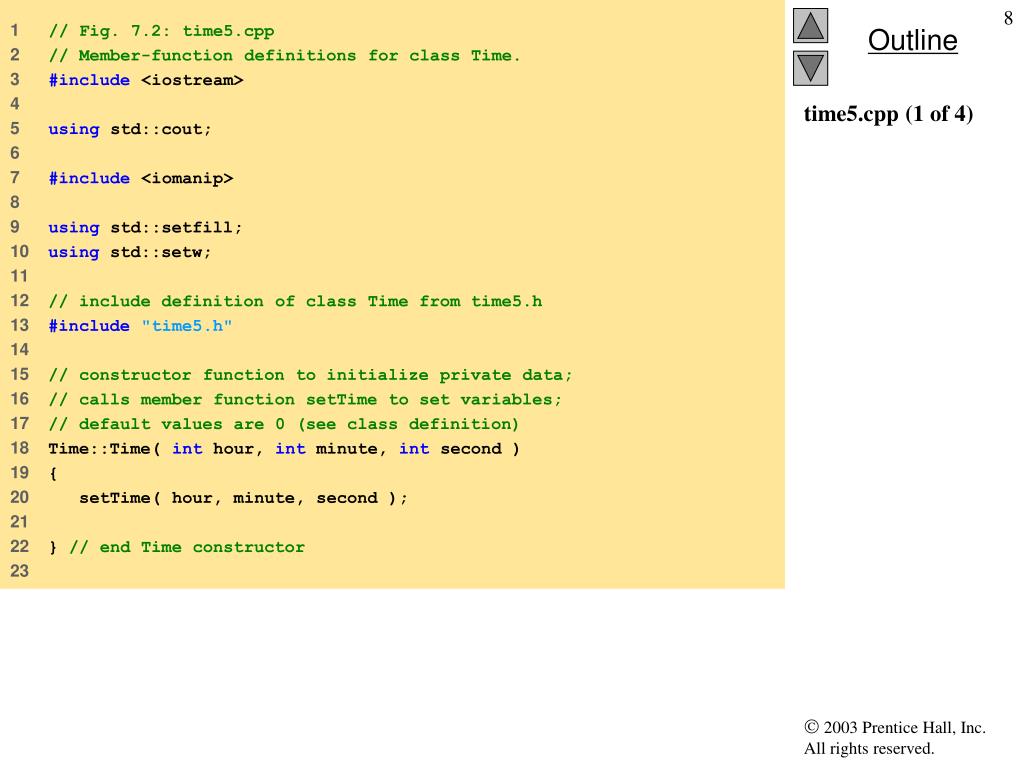Select the include definition of class Time comment
Image resolution: width=1024 pixels, height=768 pixels.
pyautogui.click(x=295, y=301)
